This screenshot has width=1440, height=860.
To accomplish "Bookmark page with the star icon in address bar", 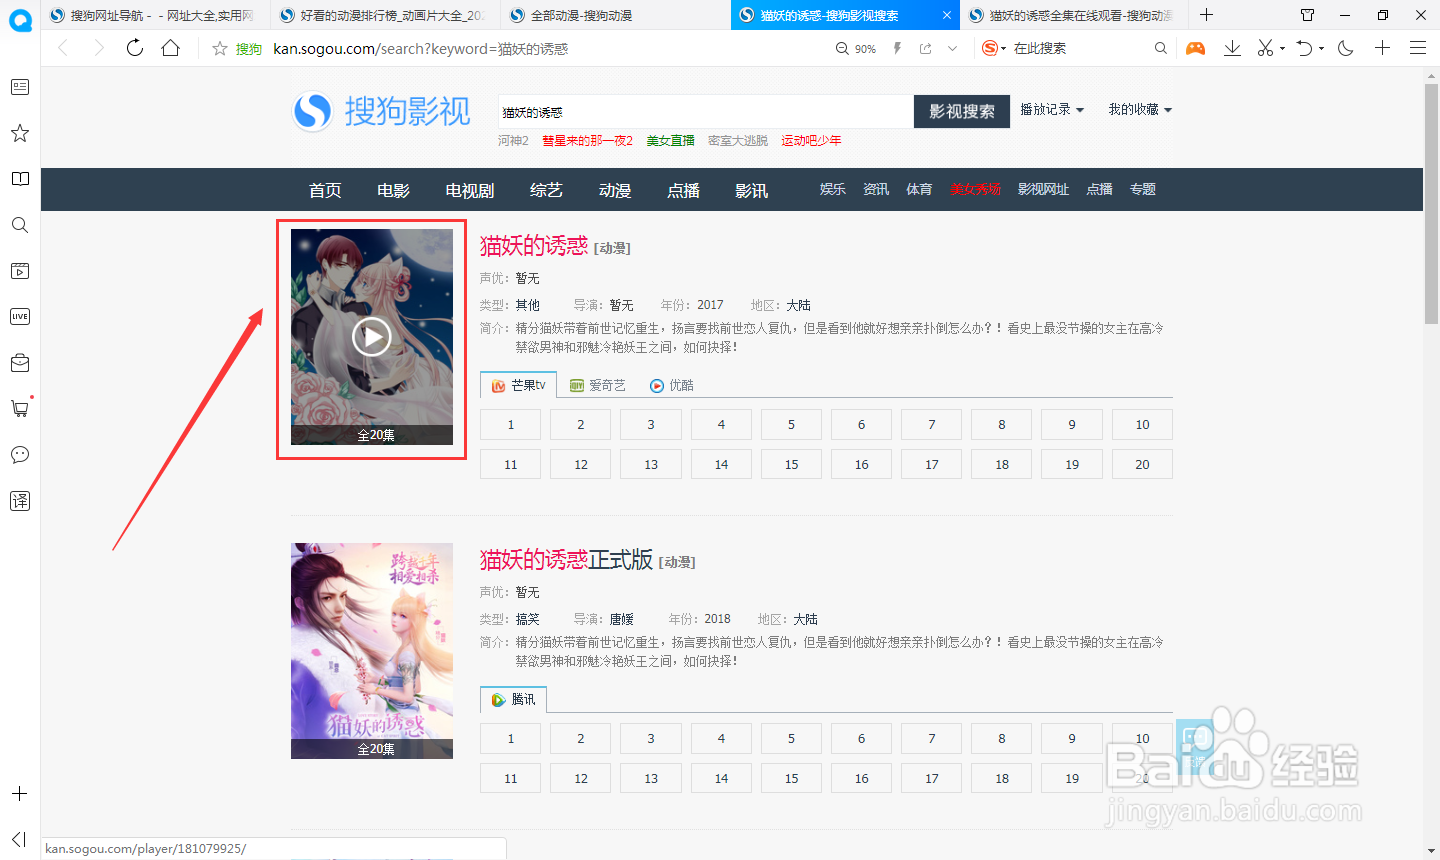I will point(220,48).
